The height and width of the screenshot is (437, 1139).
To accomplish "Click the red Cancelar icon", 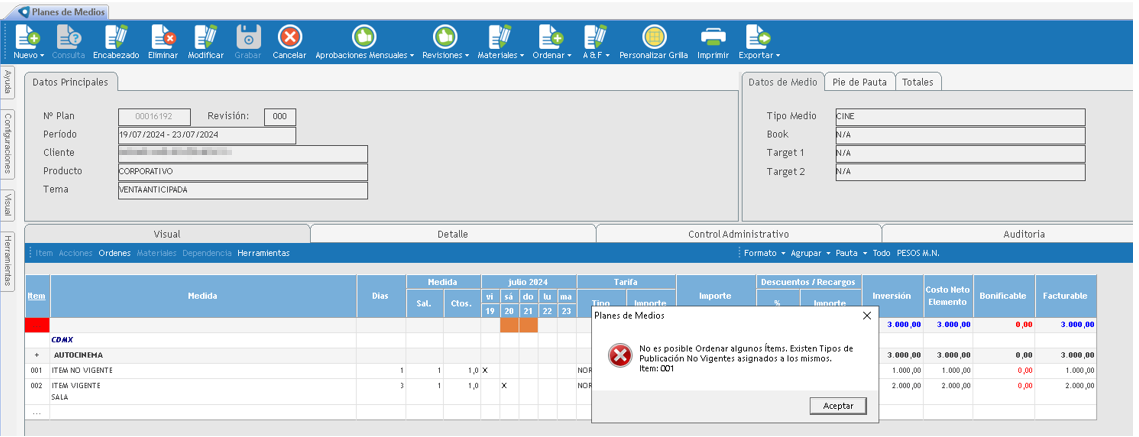I will click(289, 36).
